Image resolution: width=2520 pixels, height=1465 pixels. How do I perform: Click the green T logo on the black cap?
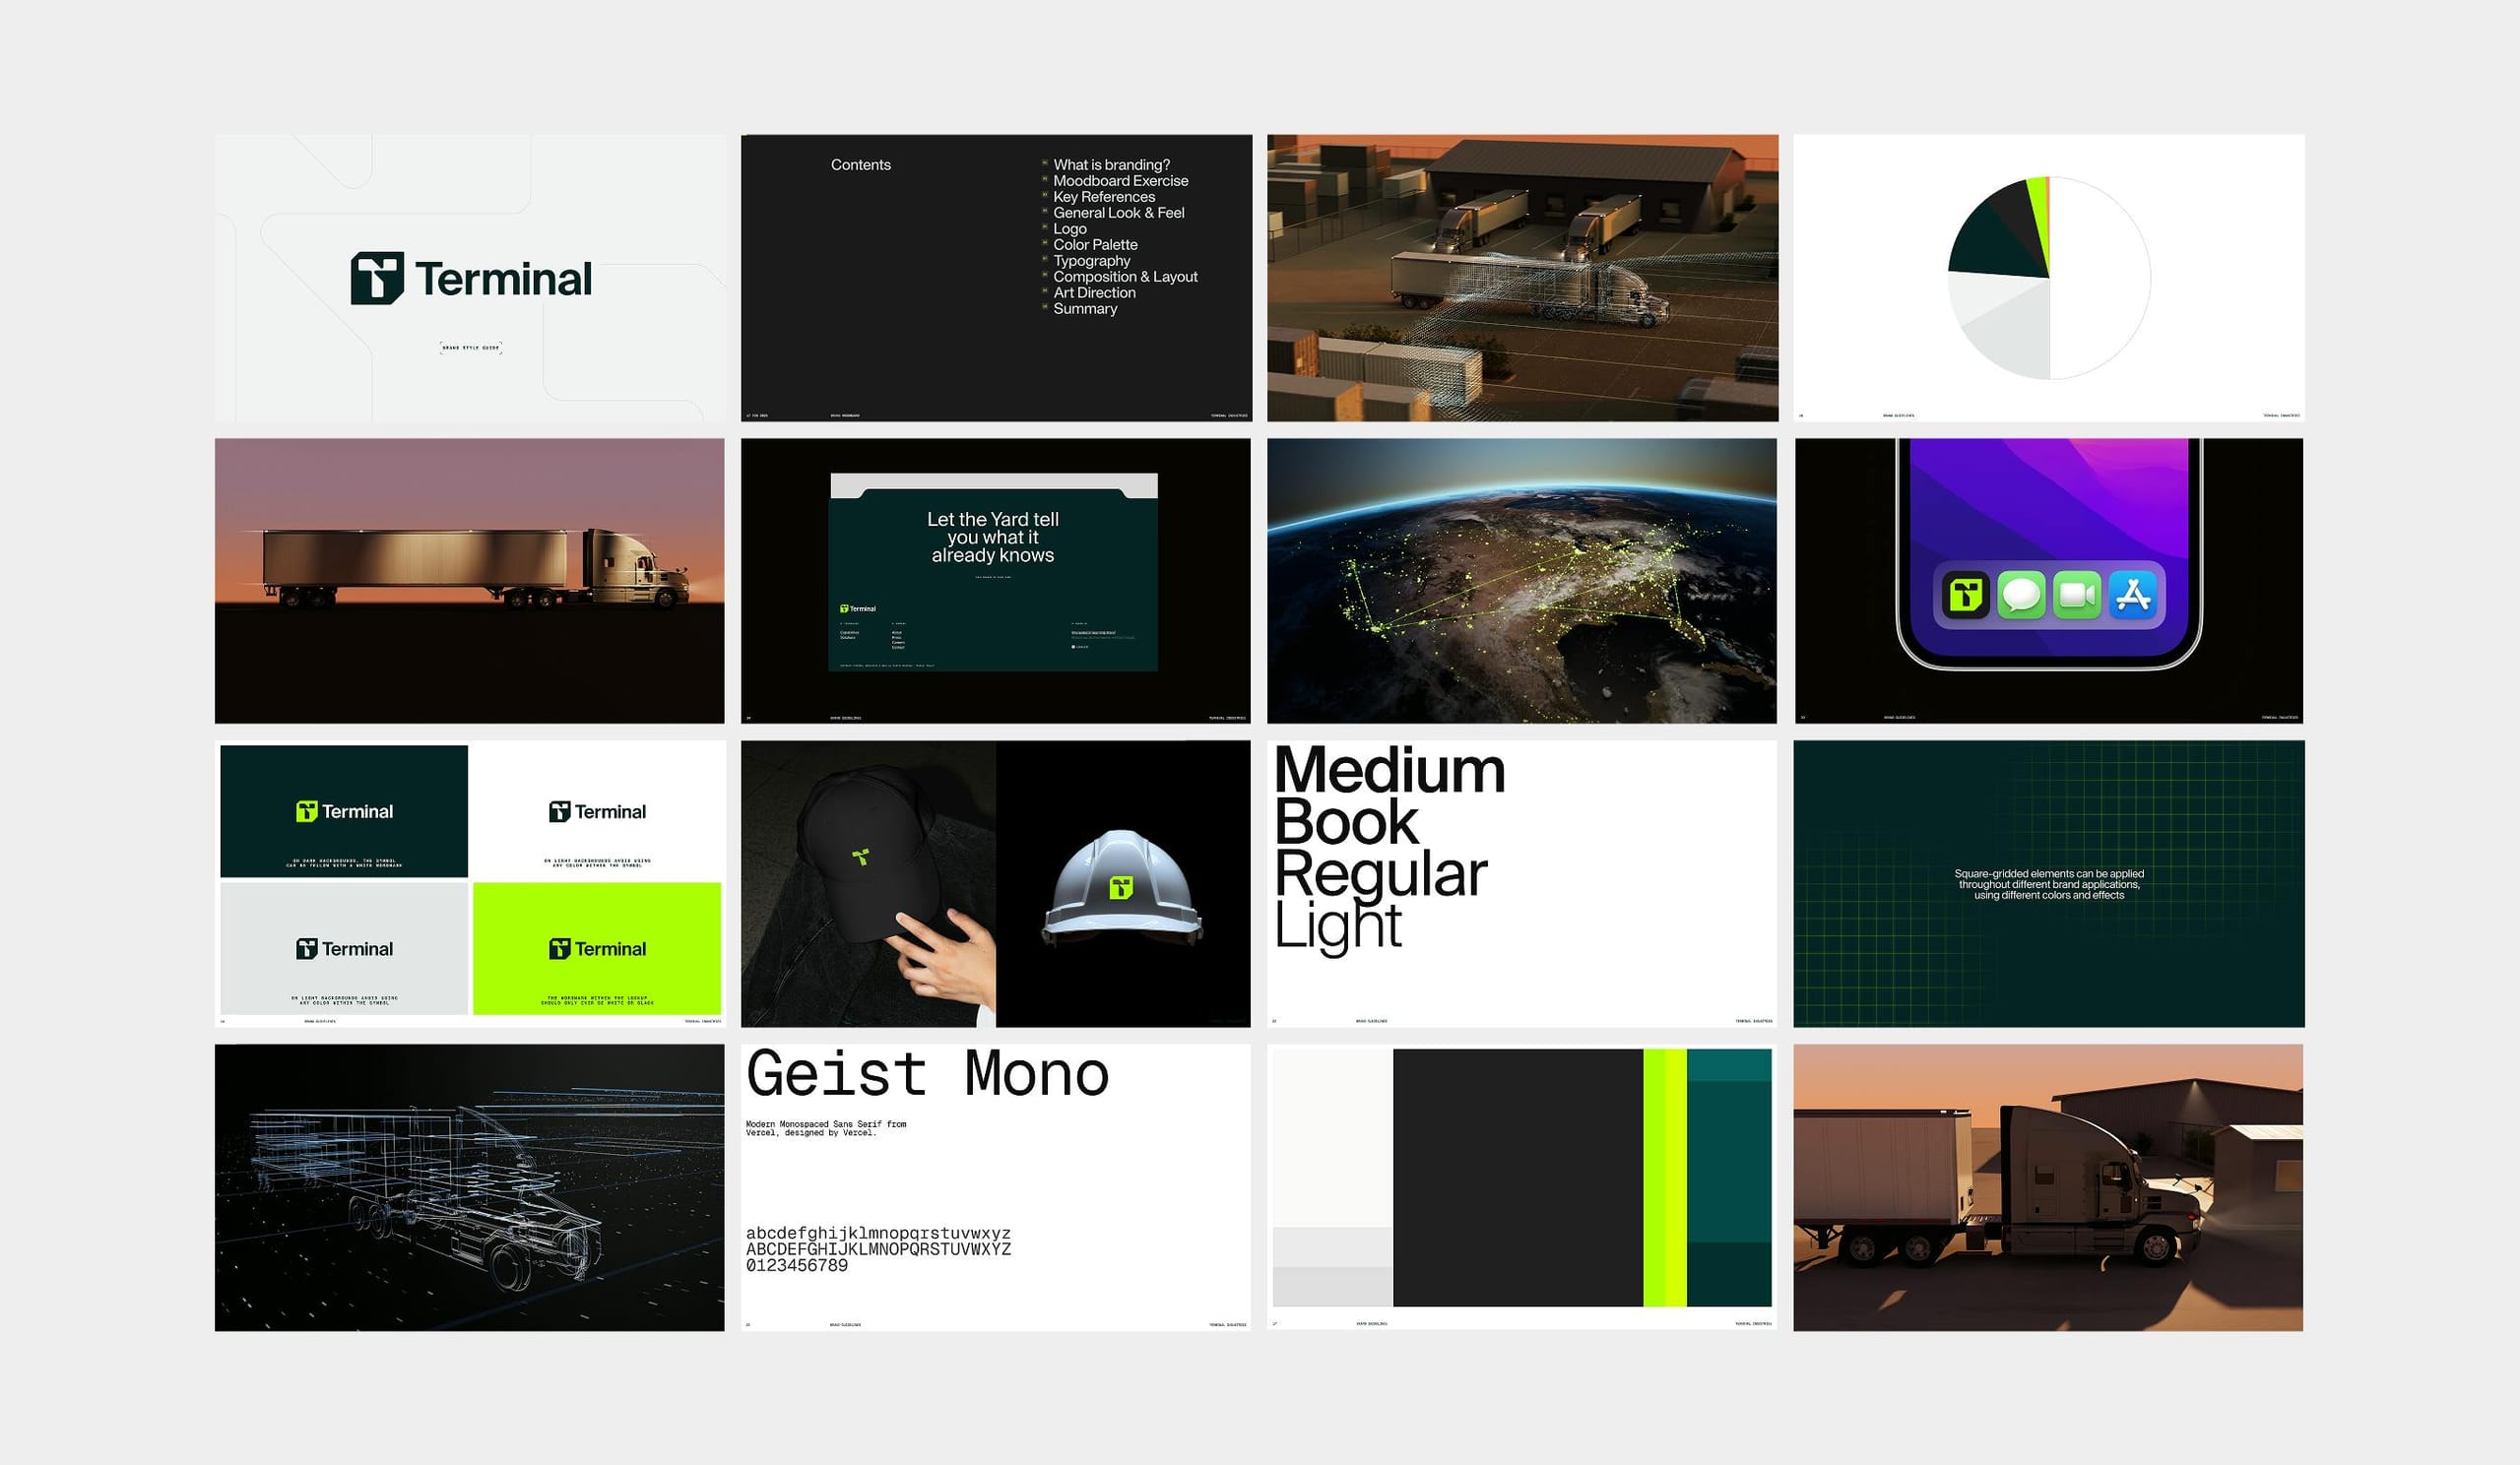tap(861, 856)
